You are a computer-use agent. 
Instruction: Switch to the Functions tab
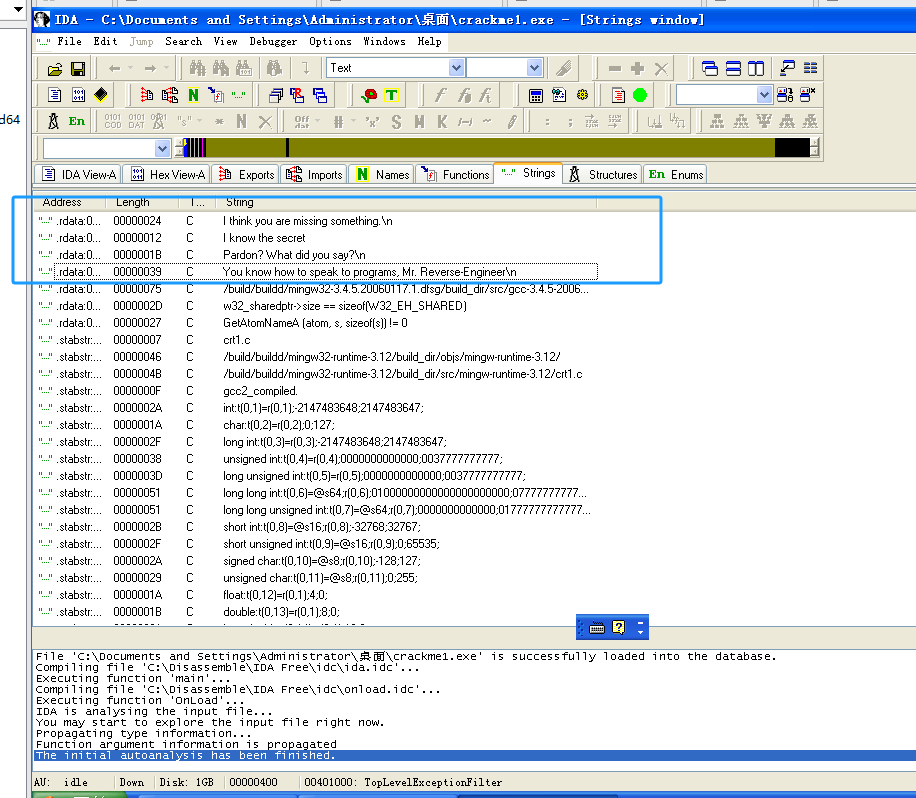click(x=454, y=175)
